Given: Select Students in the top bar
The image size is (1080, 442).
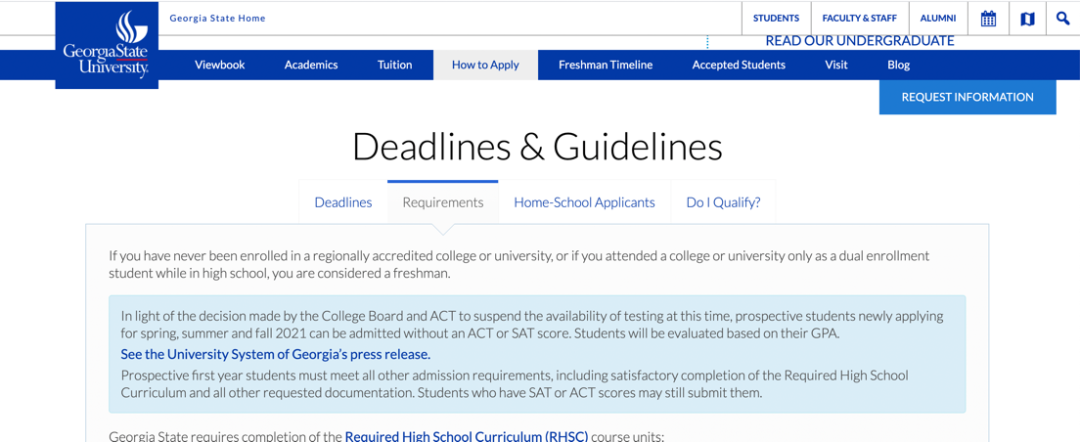Looking at the screenshot, I should coord(776,18).
